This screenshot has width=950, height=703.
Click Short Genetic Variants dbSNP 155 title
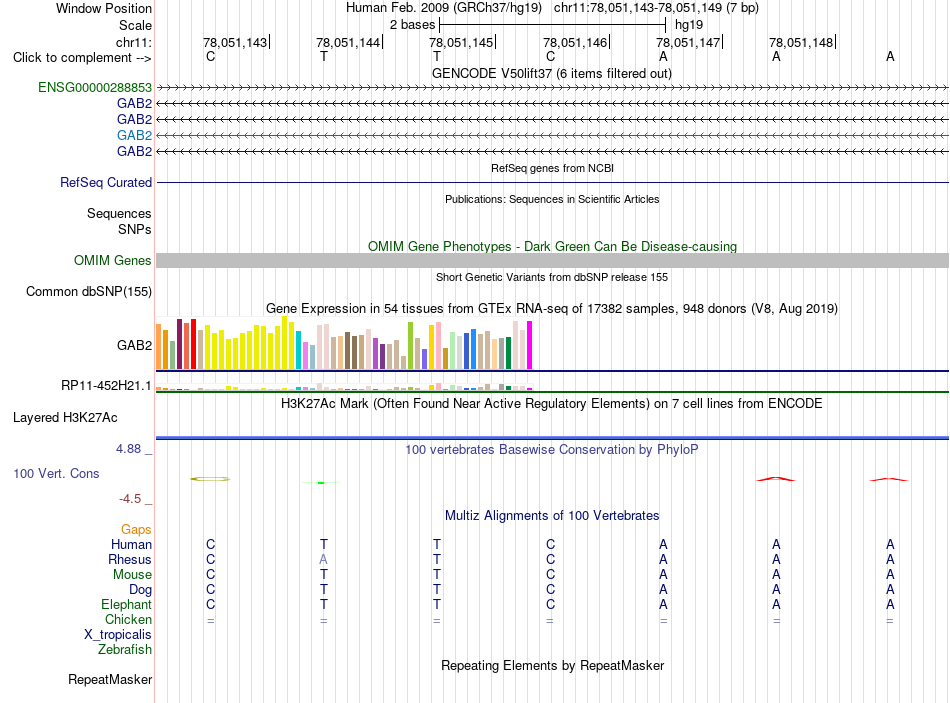pyautogui.click(x=552, y=277)
